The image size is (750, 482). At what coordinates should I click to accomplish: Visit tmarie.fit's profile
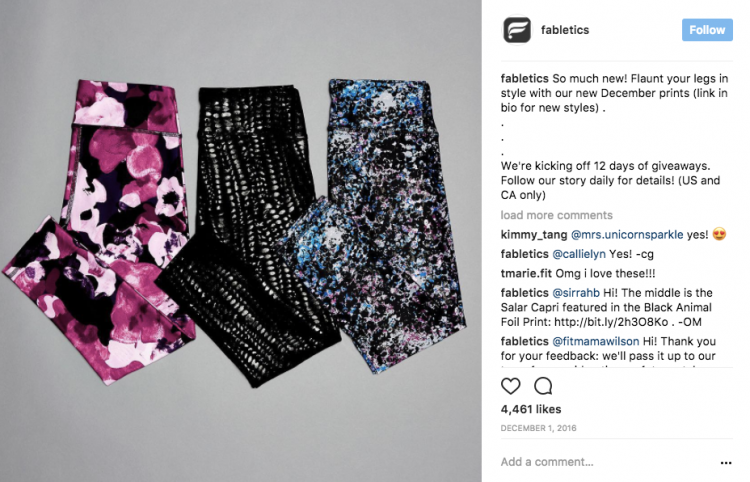(526, 274)
